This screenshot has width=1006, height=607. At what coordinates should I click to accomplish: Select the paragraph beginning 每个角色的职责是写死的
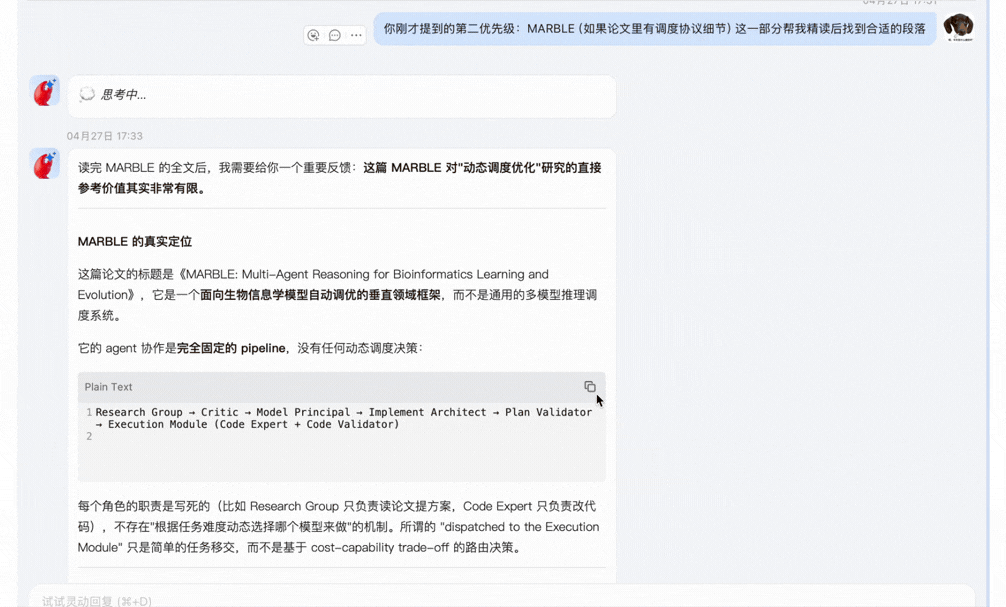coord(338,527)
